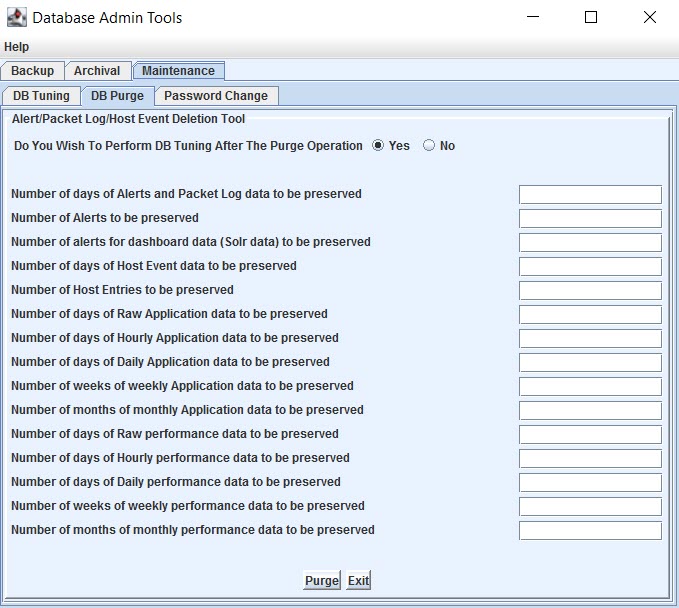Screen dimensions: 679x608
Task: Focus the dashboard Solr data alerts field
Action: (590, 243)
